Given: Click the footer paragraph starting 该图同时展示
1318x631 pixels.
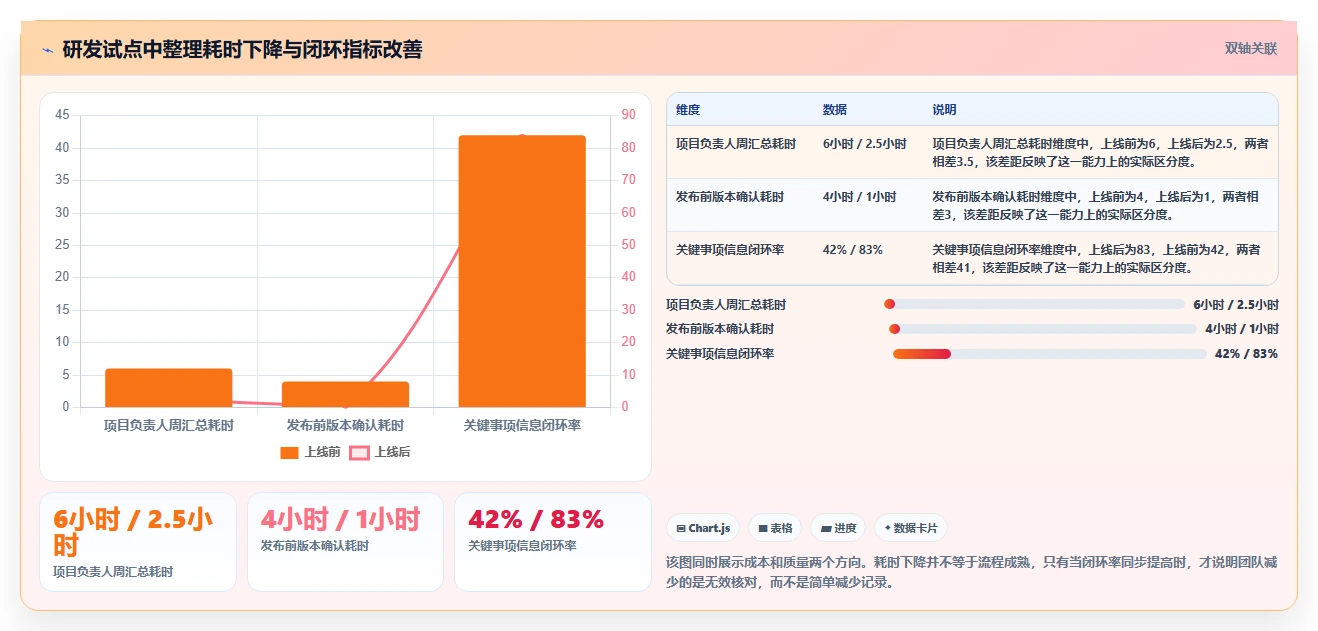Looking at the screenshot, I should pos(971,572).
